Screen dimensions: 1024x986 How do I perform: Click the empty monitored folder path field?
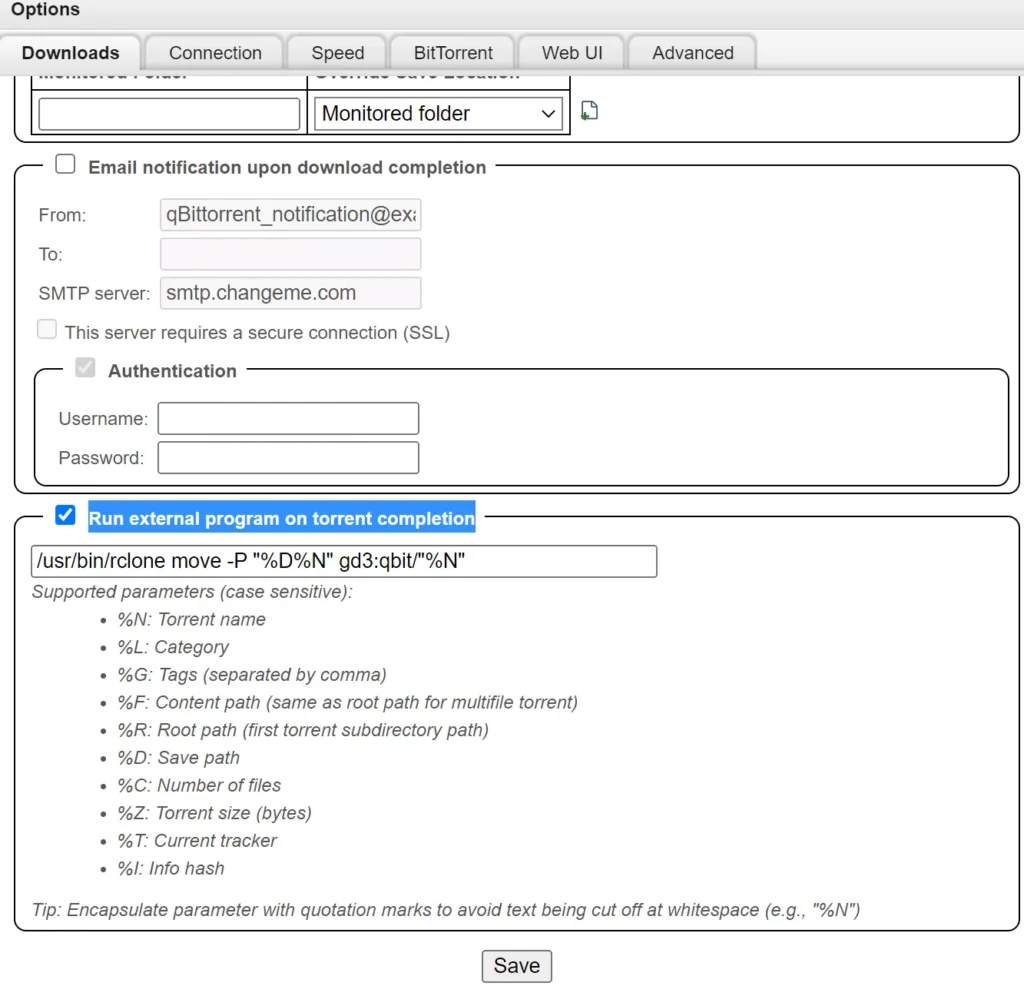click(169, 114)
